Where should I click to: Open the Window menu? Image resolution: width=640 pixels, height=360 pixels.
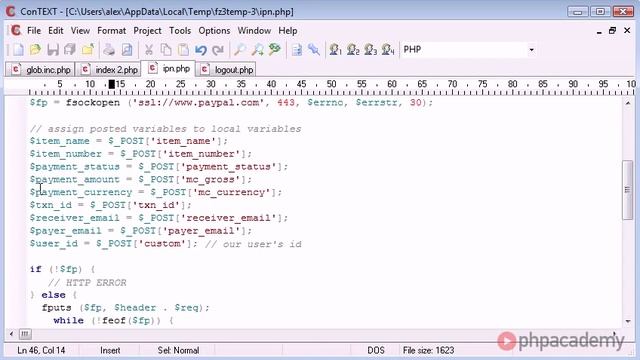(254, 31)
